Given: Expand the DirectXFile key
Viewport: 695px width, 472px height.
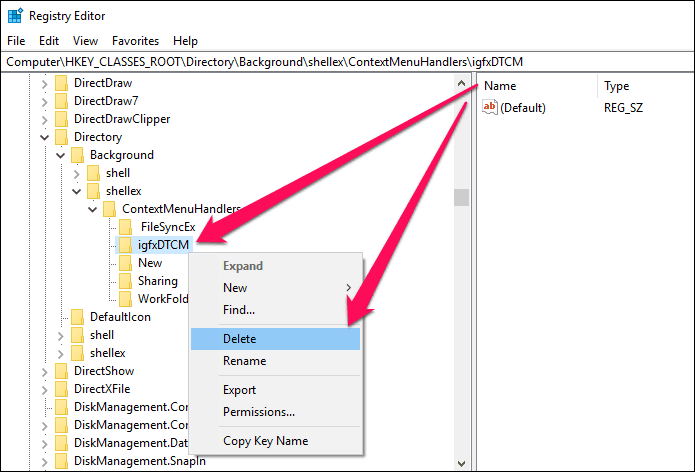Looking at the screenshot, I should click(x=44, y=390).
